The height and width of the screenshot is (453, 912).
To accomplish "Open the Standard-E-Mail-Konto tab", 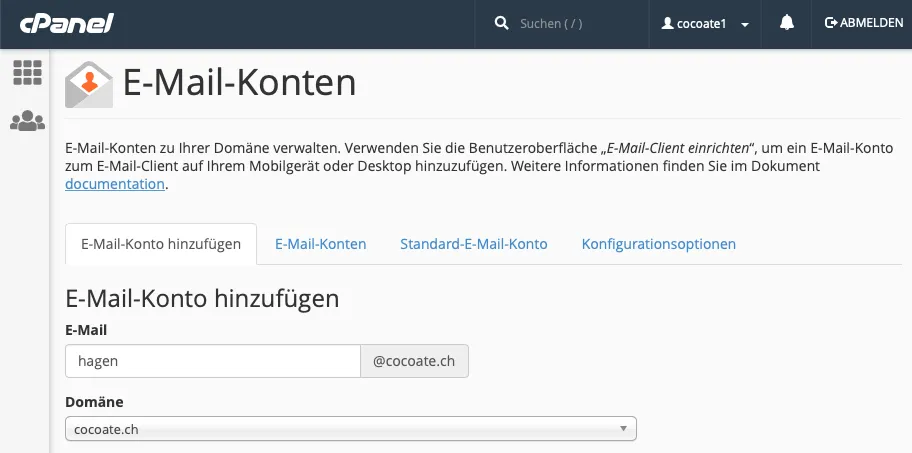I will 473,244.
